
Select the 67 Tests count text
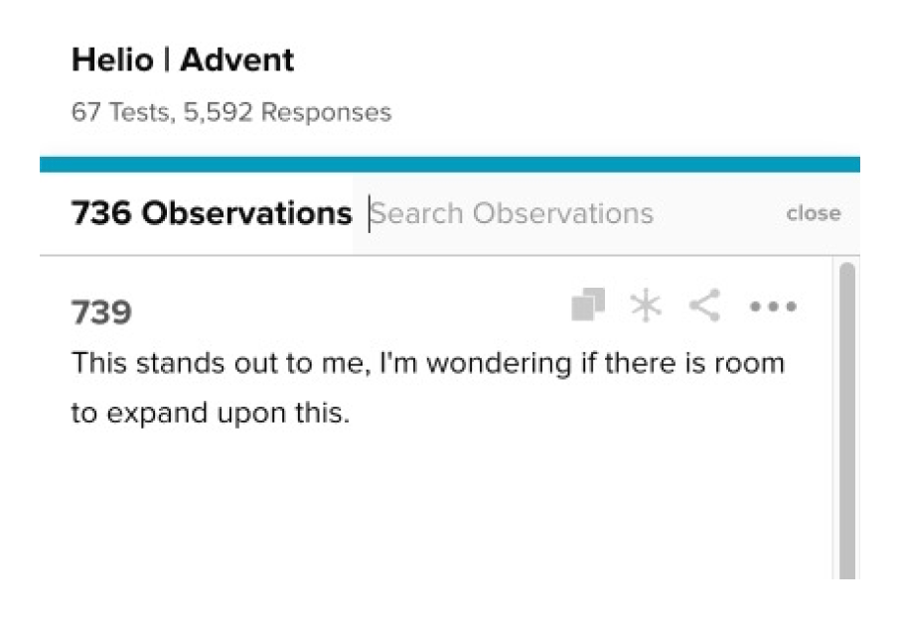[x=123, y=113]
